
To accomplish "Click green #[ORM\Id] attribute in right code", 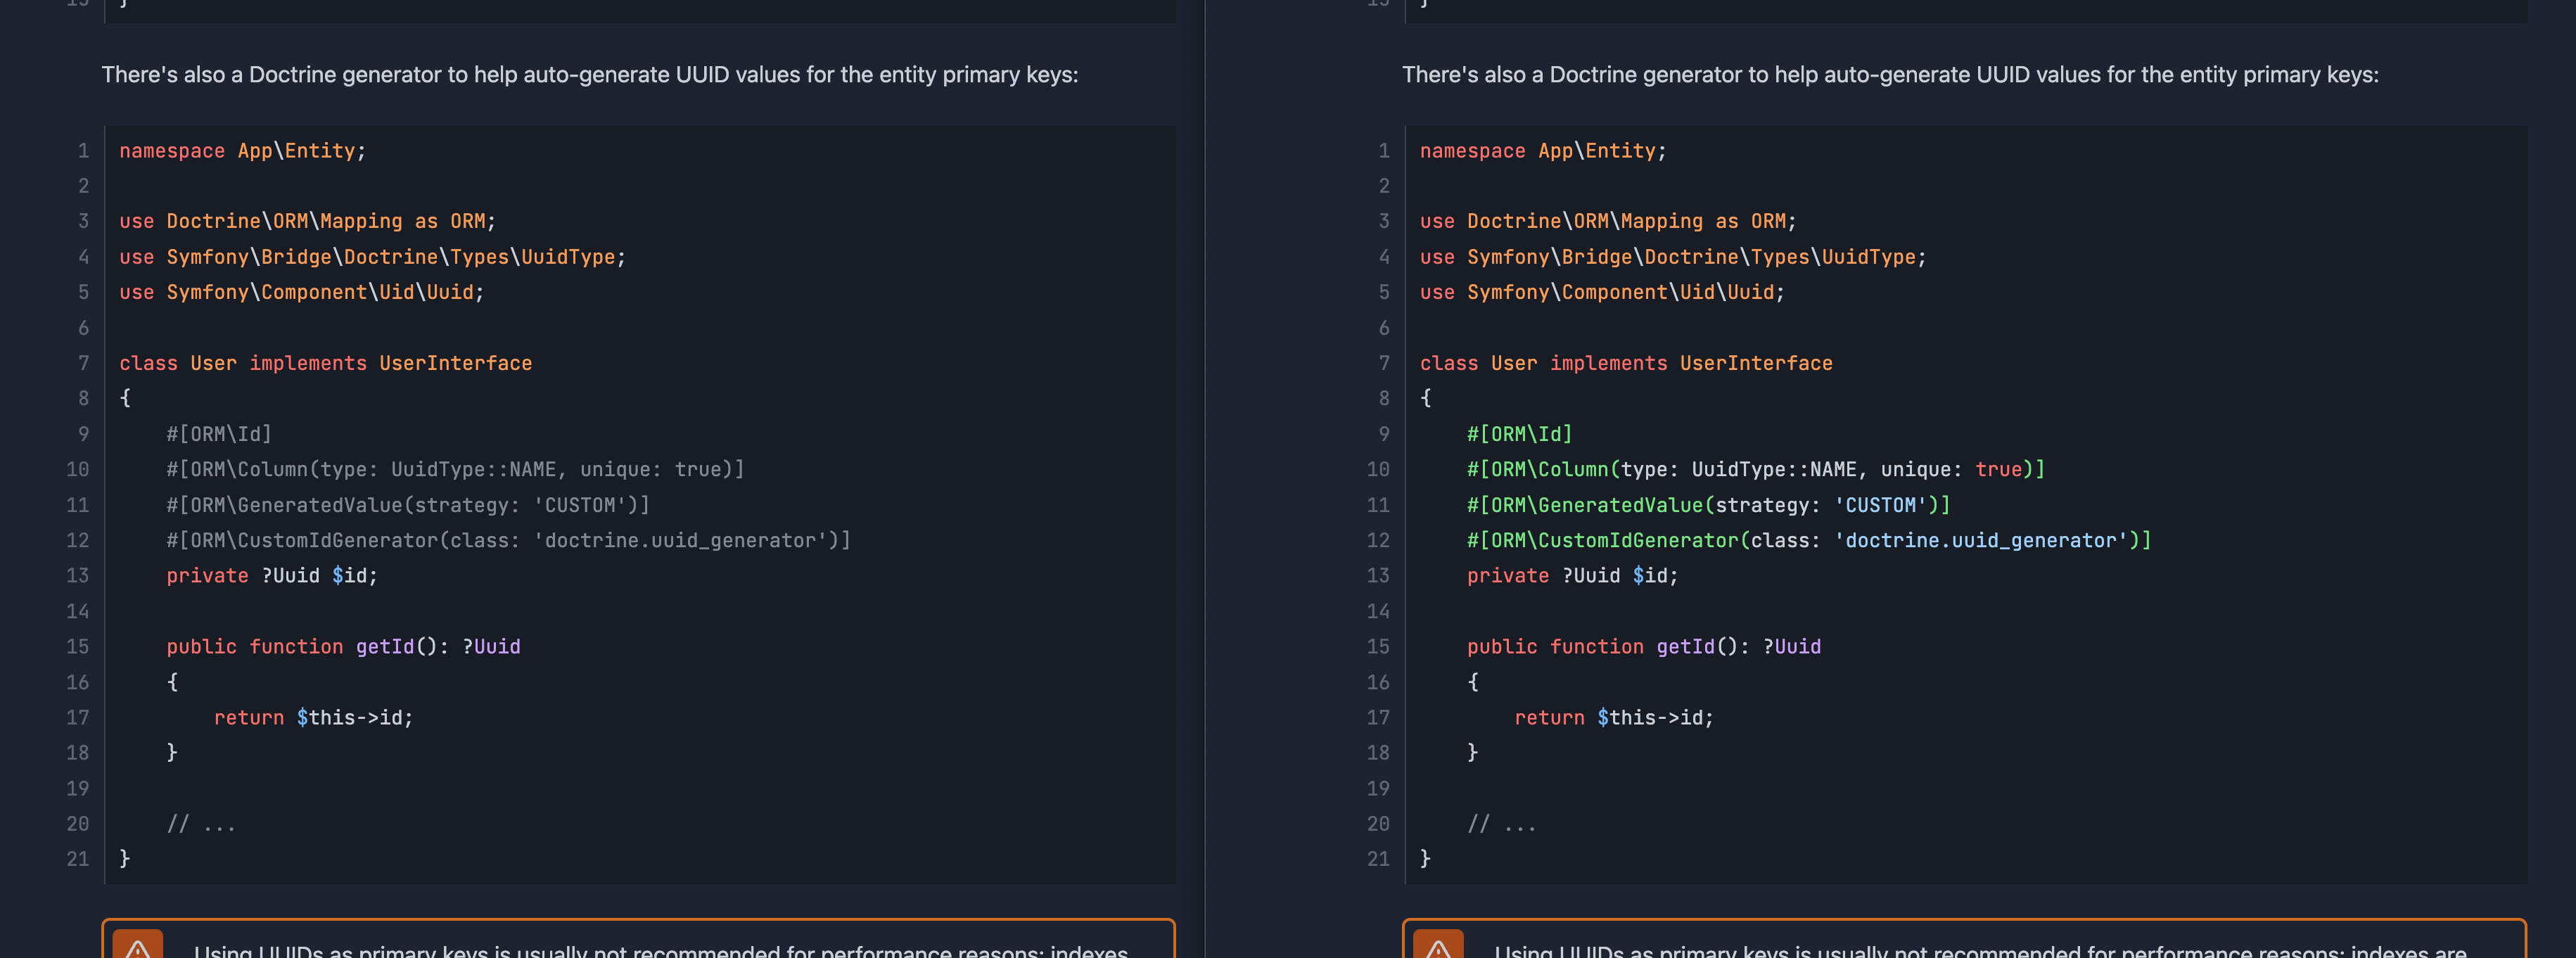I will pyautogui.click(x=1519, y=434).
